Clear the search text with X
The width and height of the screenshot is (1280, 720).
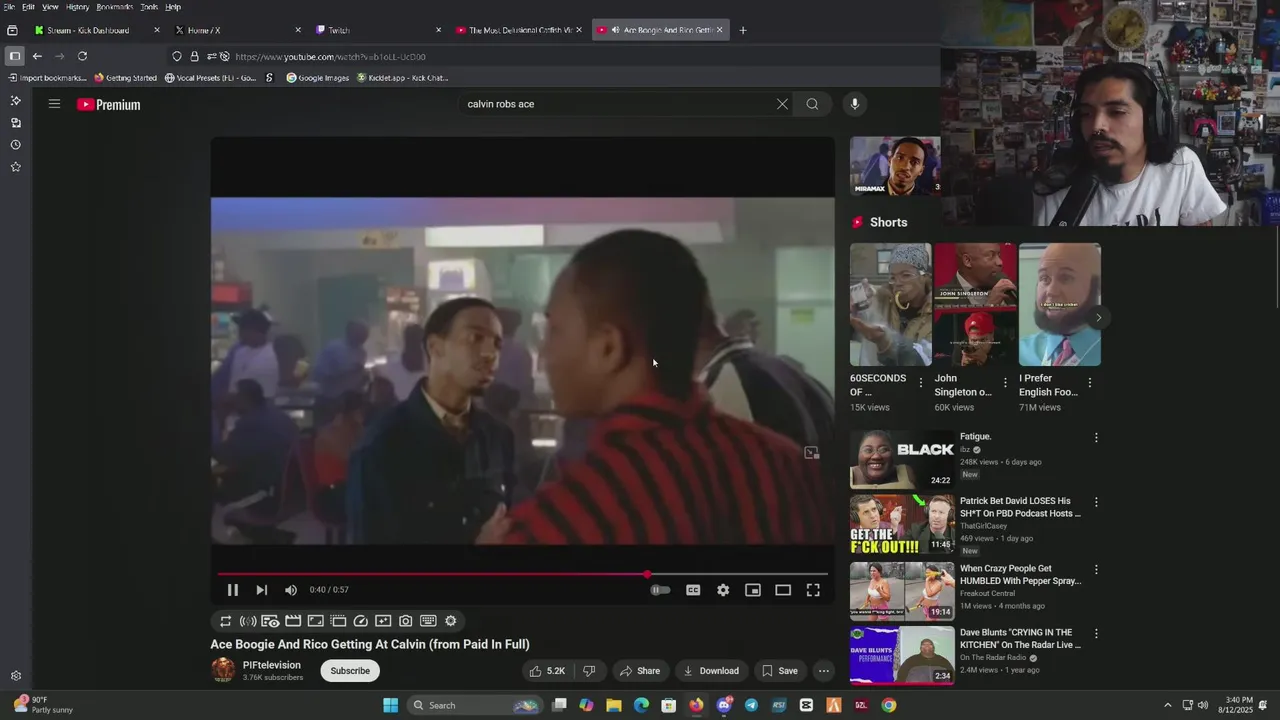coord(782,104)
